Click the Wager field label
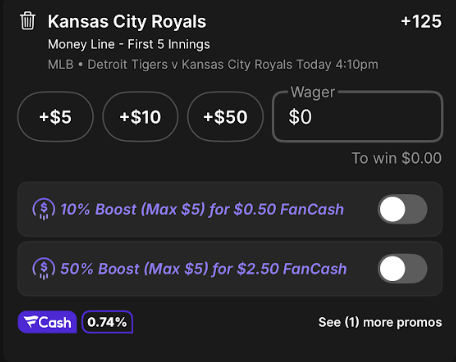Screen dimensions: 456x362 313,92
